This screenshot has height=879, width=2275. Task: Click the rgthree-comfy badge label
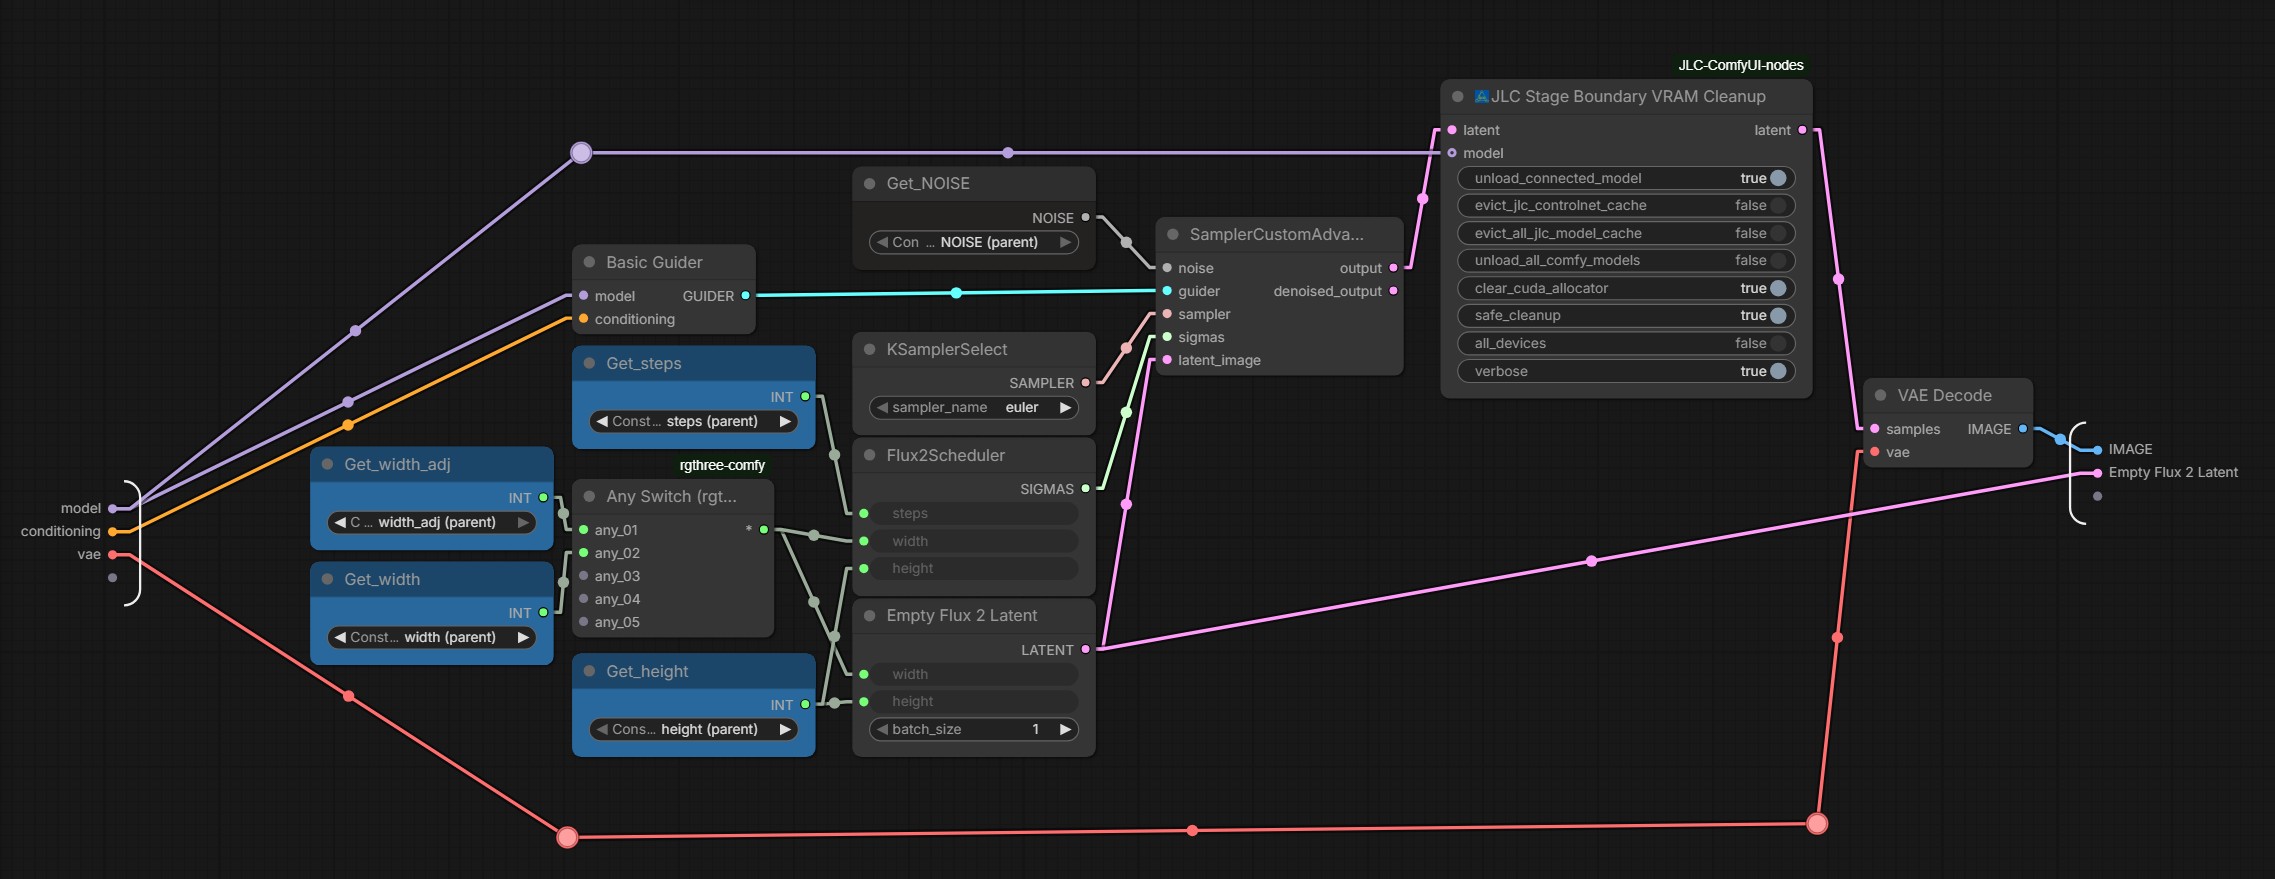(722, 465)
